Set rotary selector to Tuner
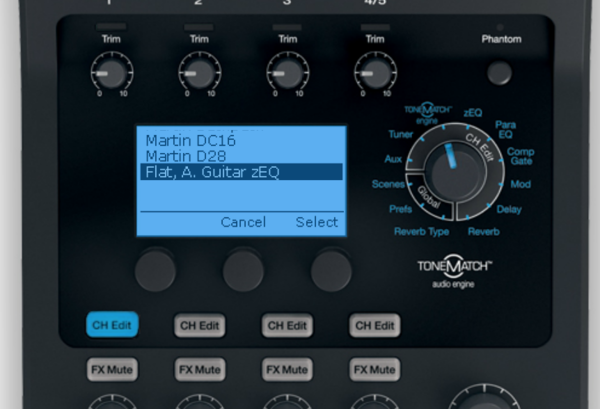This screenshot has width=600, height=409. tap(401, 134)
